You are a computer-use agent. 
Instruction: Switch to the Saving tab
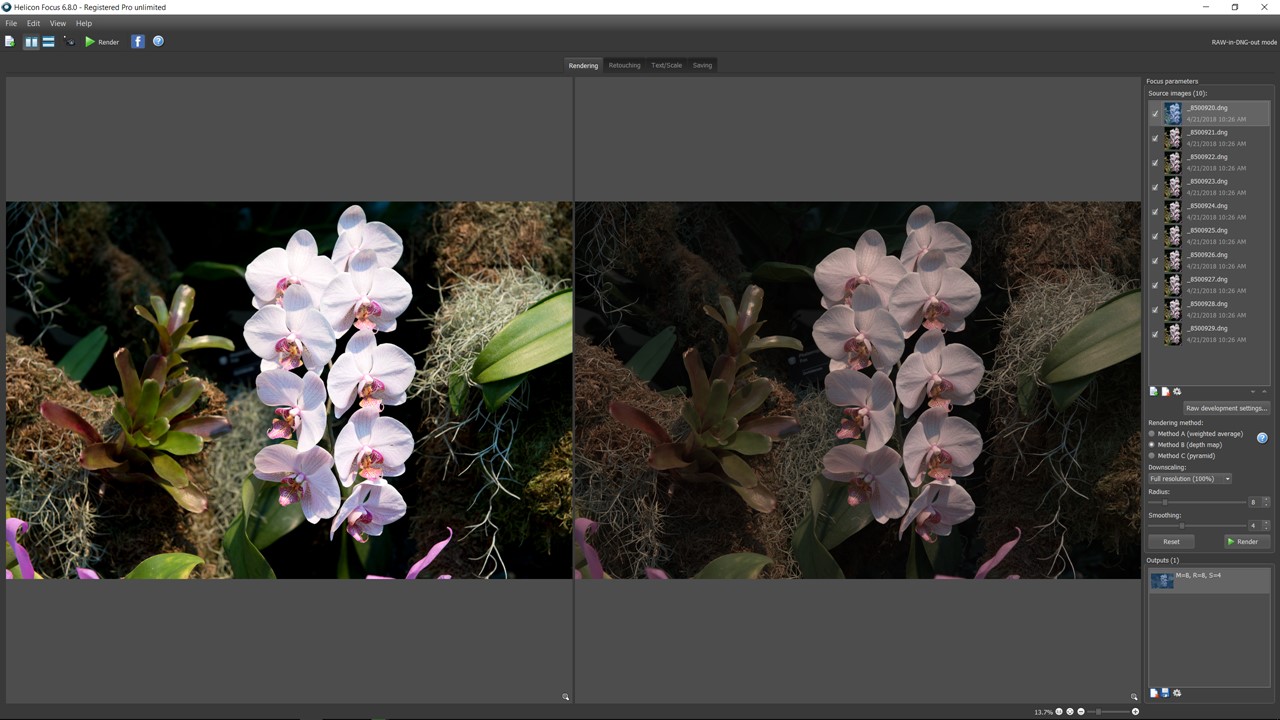pyautogui.click(x=703, y=65)
